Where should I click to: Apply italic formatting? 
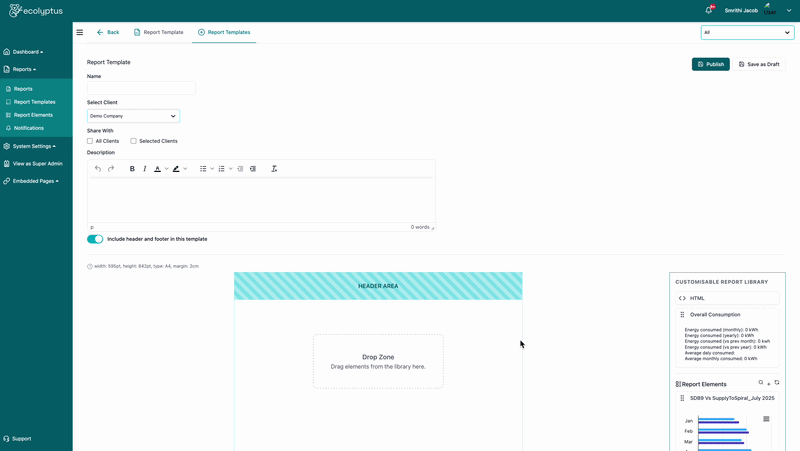pos(144,168)
